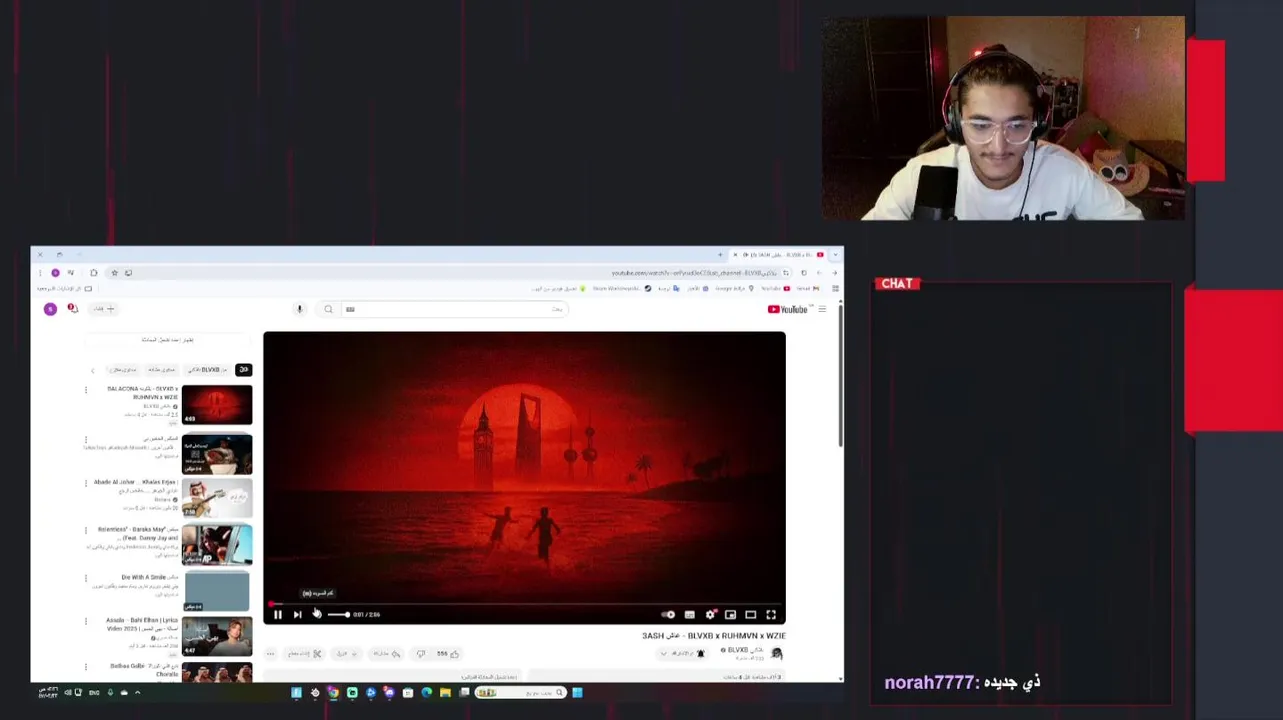Pause the YouTube video
The width and height of the screenshot is (1283, 720).
(277, 615)
